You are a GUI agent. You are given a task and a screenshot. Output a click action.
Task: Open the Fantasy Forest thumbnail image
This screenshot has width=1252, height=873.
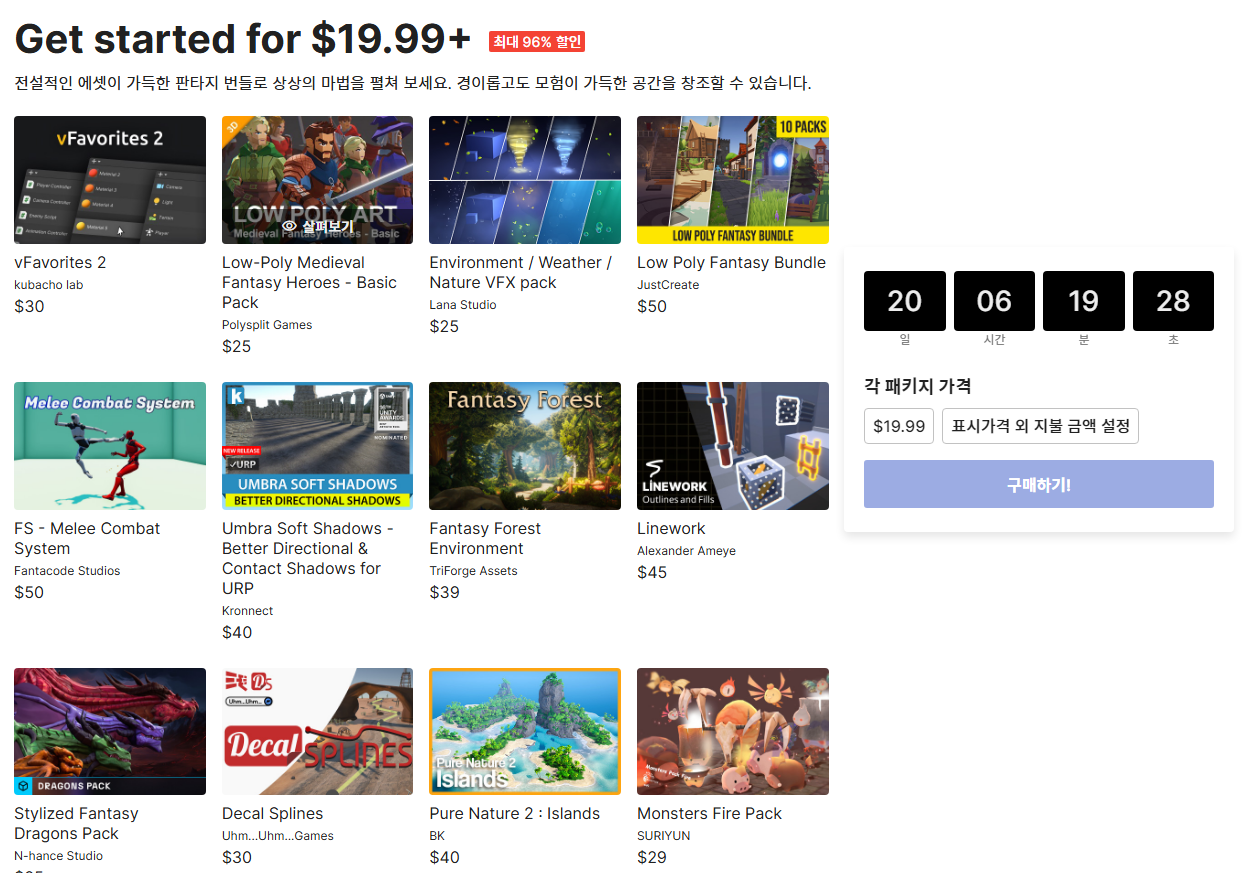pos(525,446)
